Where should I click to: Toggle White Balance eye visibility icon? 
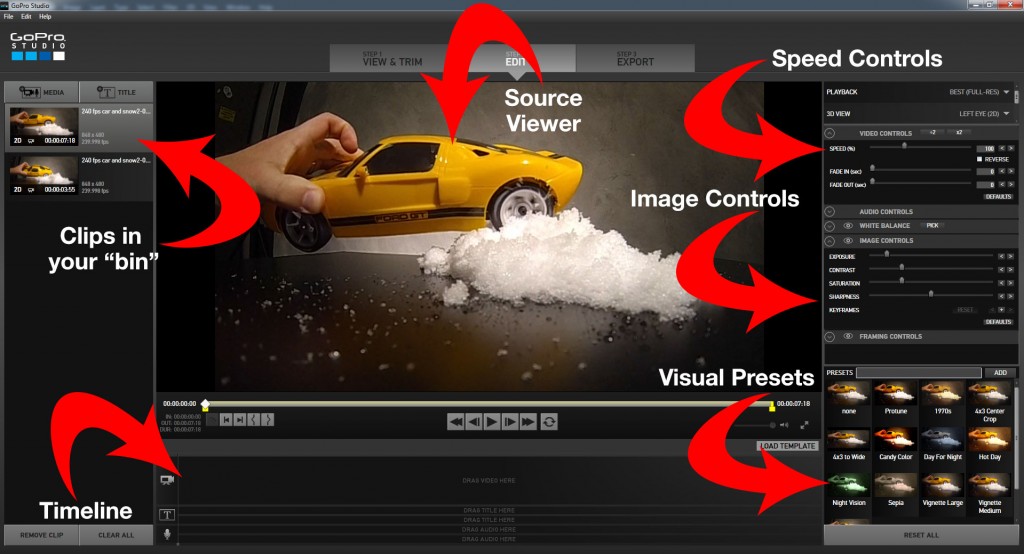click(x=846, y=226)
